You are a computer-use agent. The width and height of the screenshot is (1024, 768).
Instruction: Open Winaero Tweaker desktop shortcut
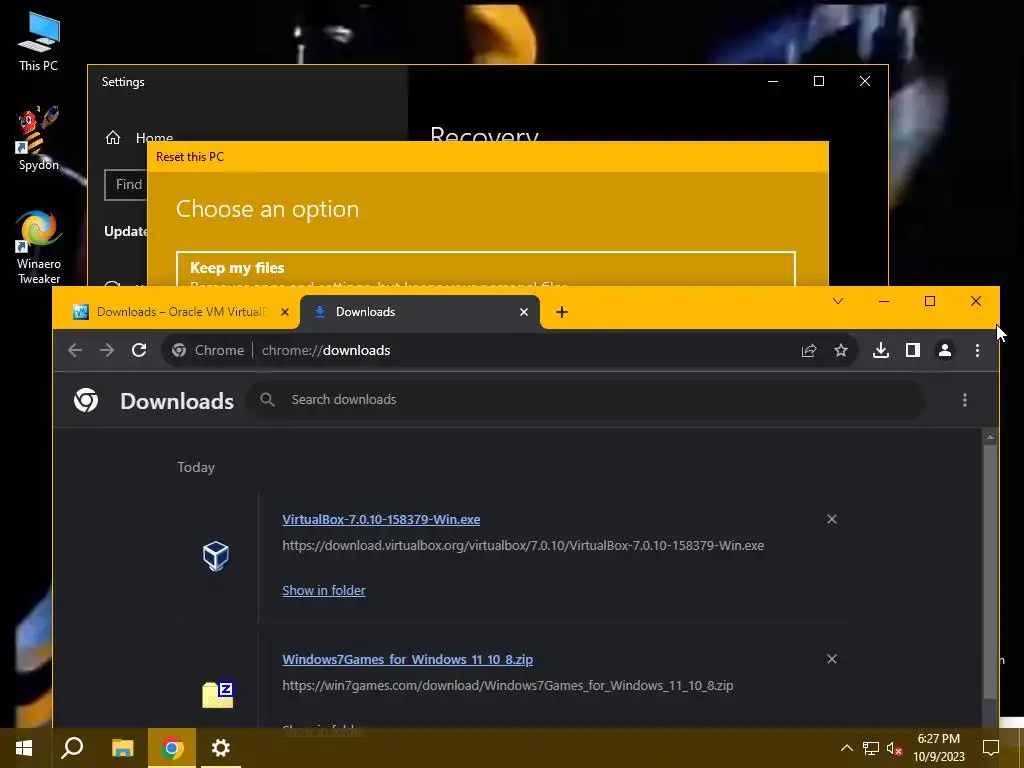[39, 247]
